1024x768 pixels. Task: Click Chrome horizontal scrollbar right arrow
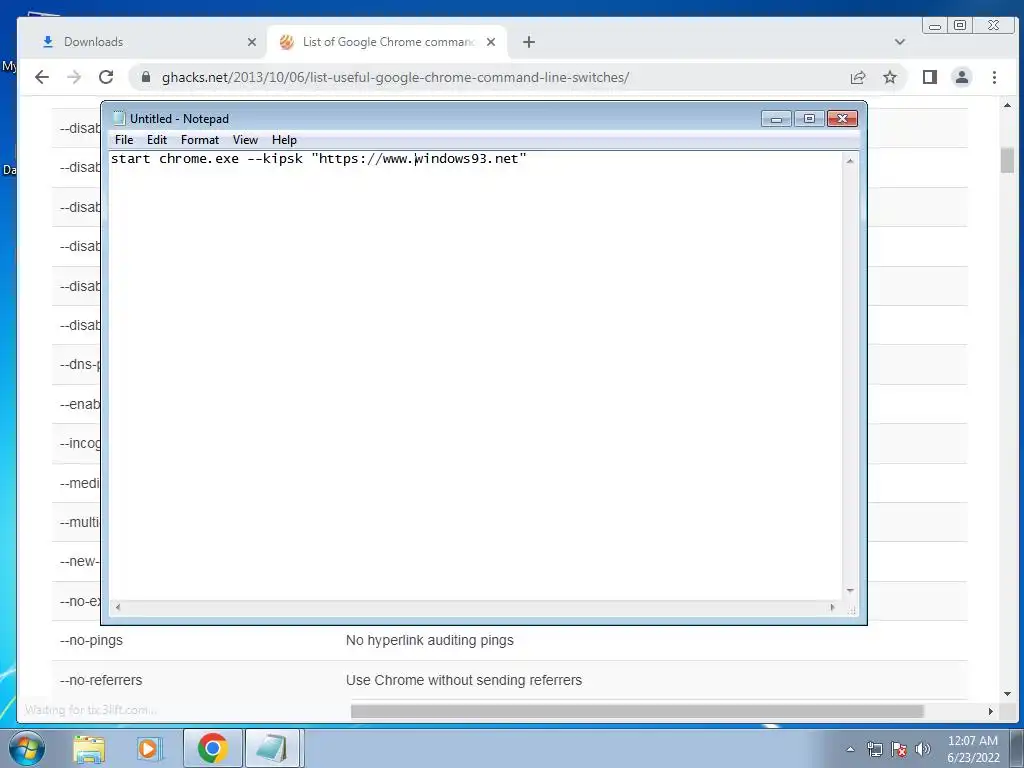point(991,711)
